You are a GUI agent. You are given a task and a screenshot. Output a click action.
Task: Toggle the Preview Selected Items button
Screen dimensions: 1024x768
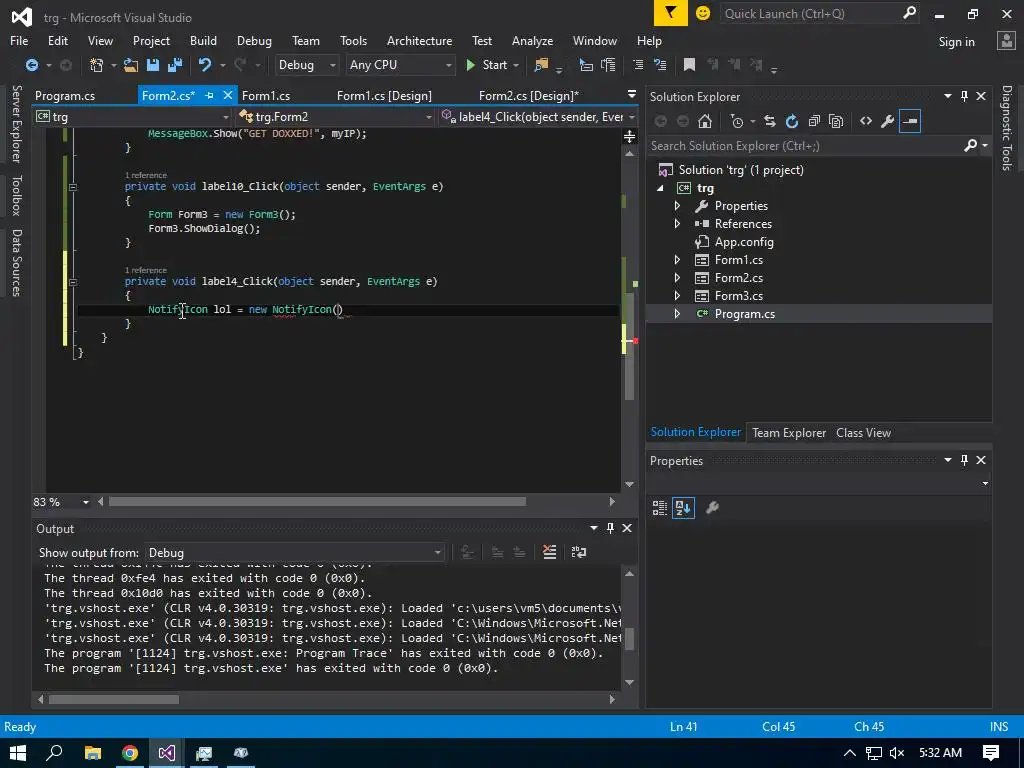click(910, 121)
